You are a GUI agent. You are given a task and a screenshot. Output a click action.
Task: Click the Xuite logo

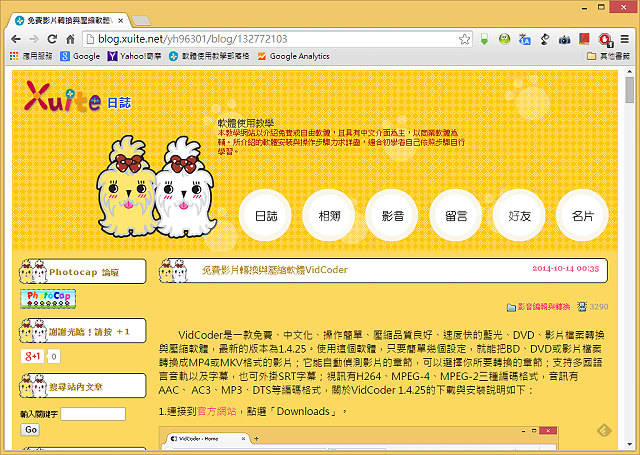click(x=62, y=96)
